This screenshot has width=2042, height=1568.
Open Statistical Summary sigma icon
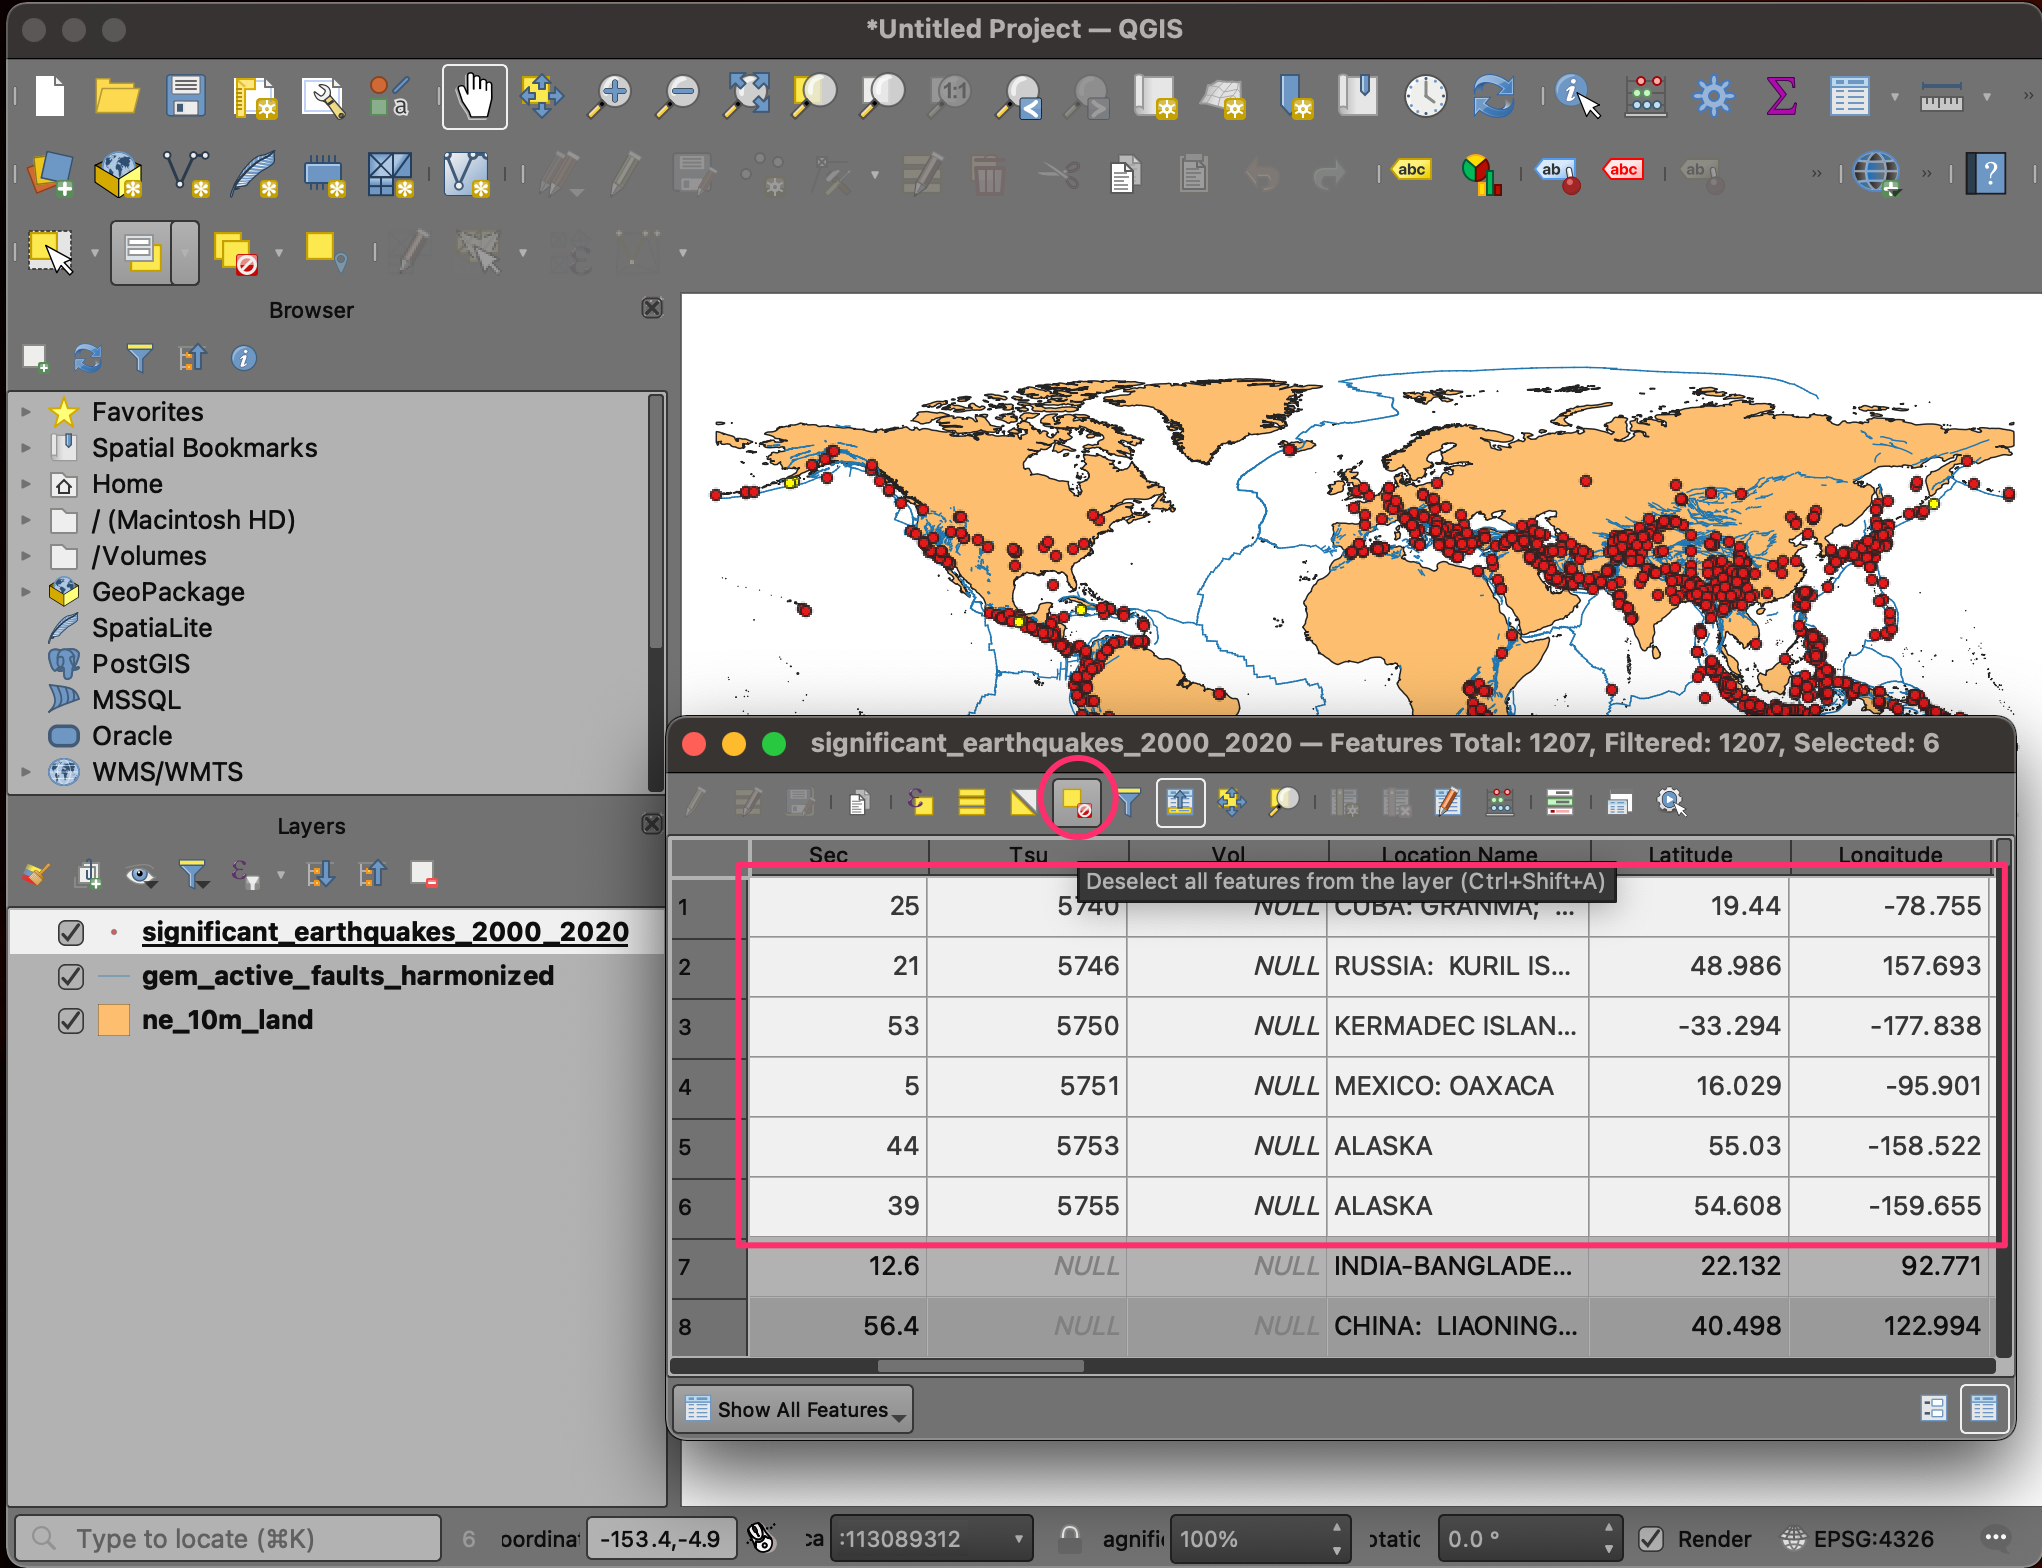click(x=1781, y=97)
